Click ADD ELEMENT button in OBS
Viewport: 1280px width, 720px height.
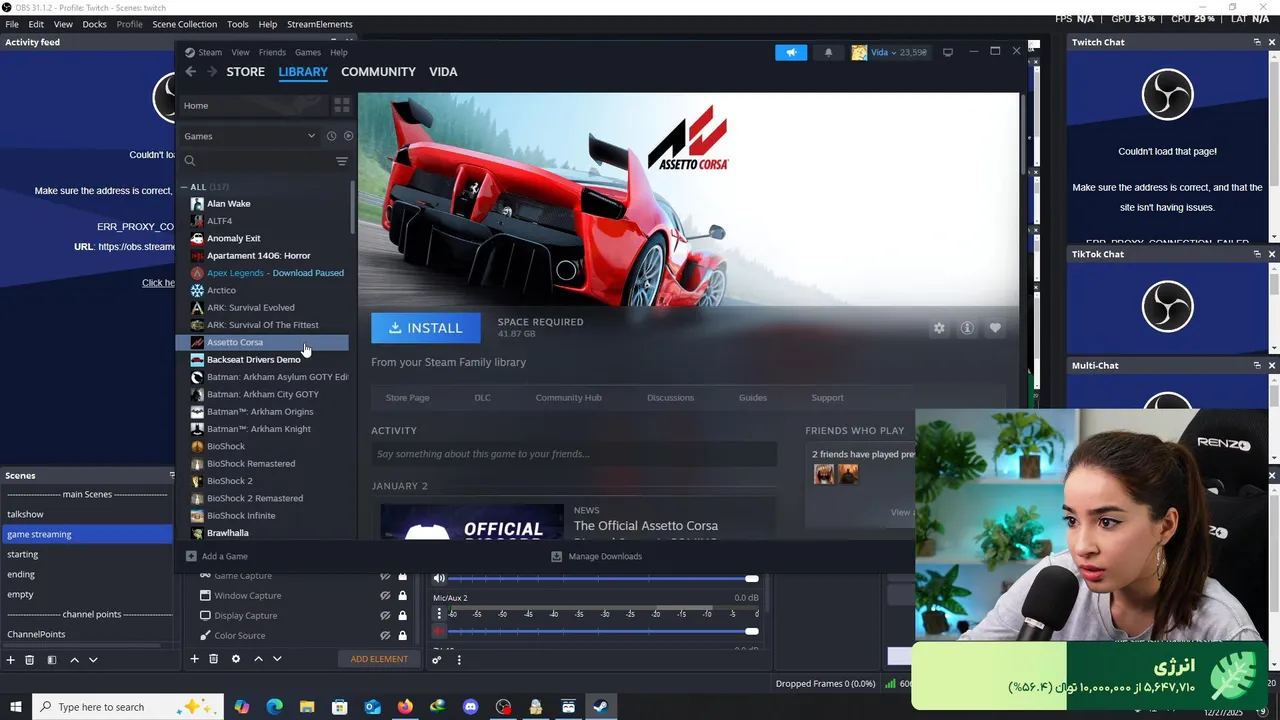[x=379, y=659]
